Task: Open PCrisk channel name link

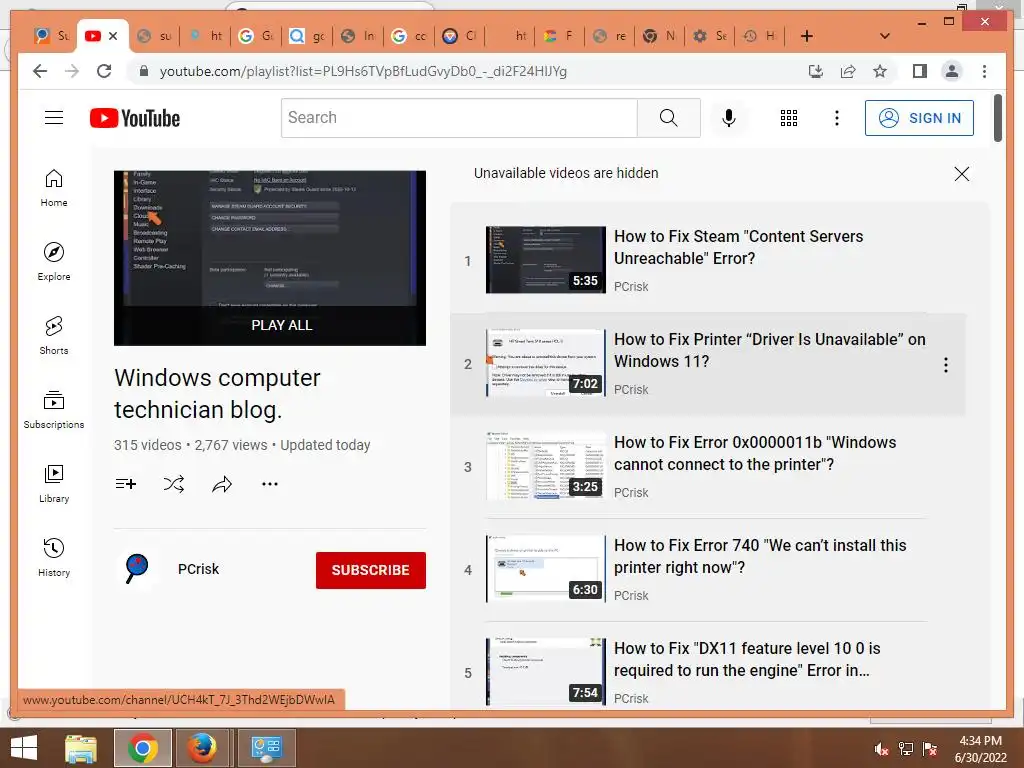Action: click(x=199, y=569)
